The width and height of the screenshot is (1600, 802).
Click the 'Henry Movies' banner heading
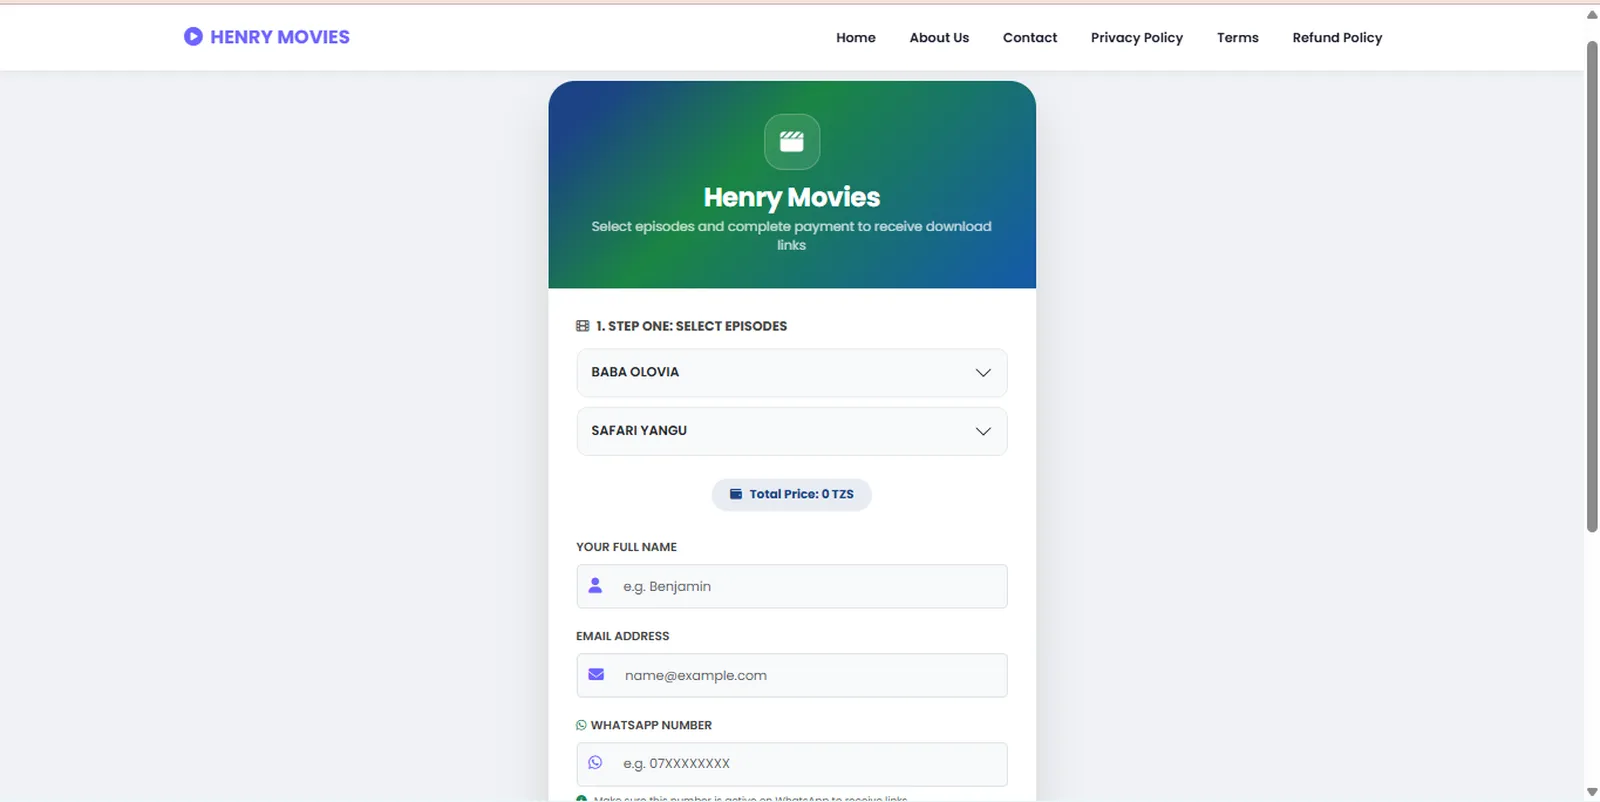(792, 197)
